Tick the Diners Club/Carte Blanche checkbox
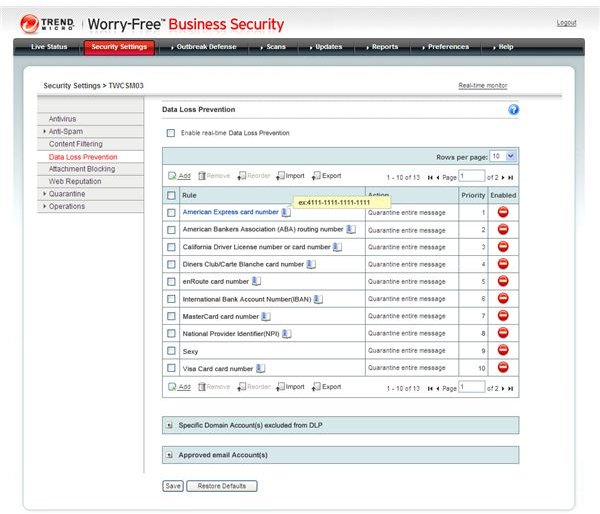The height and width of the screenshot is (514, 600). point(171,264)
